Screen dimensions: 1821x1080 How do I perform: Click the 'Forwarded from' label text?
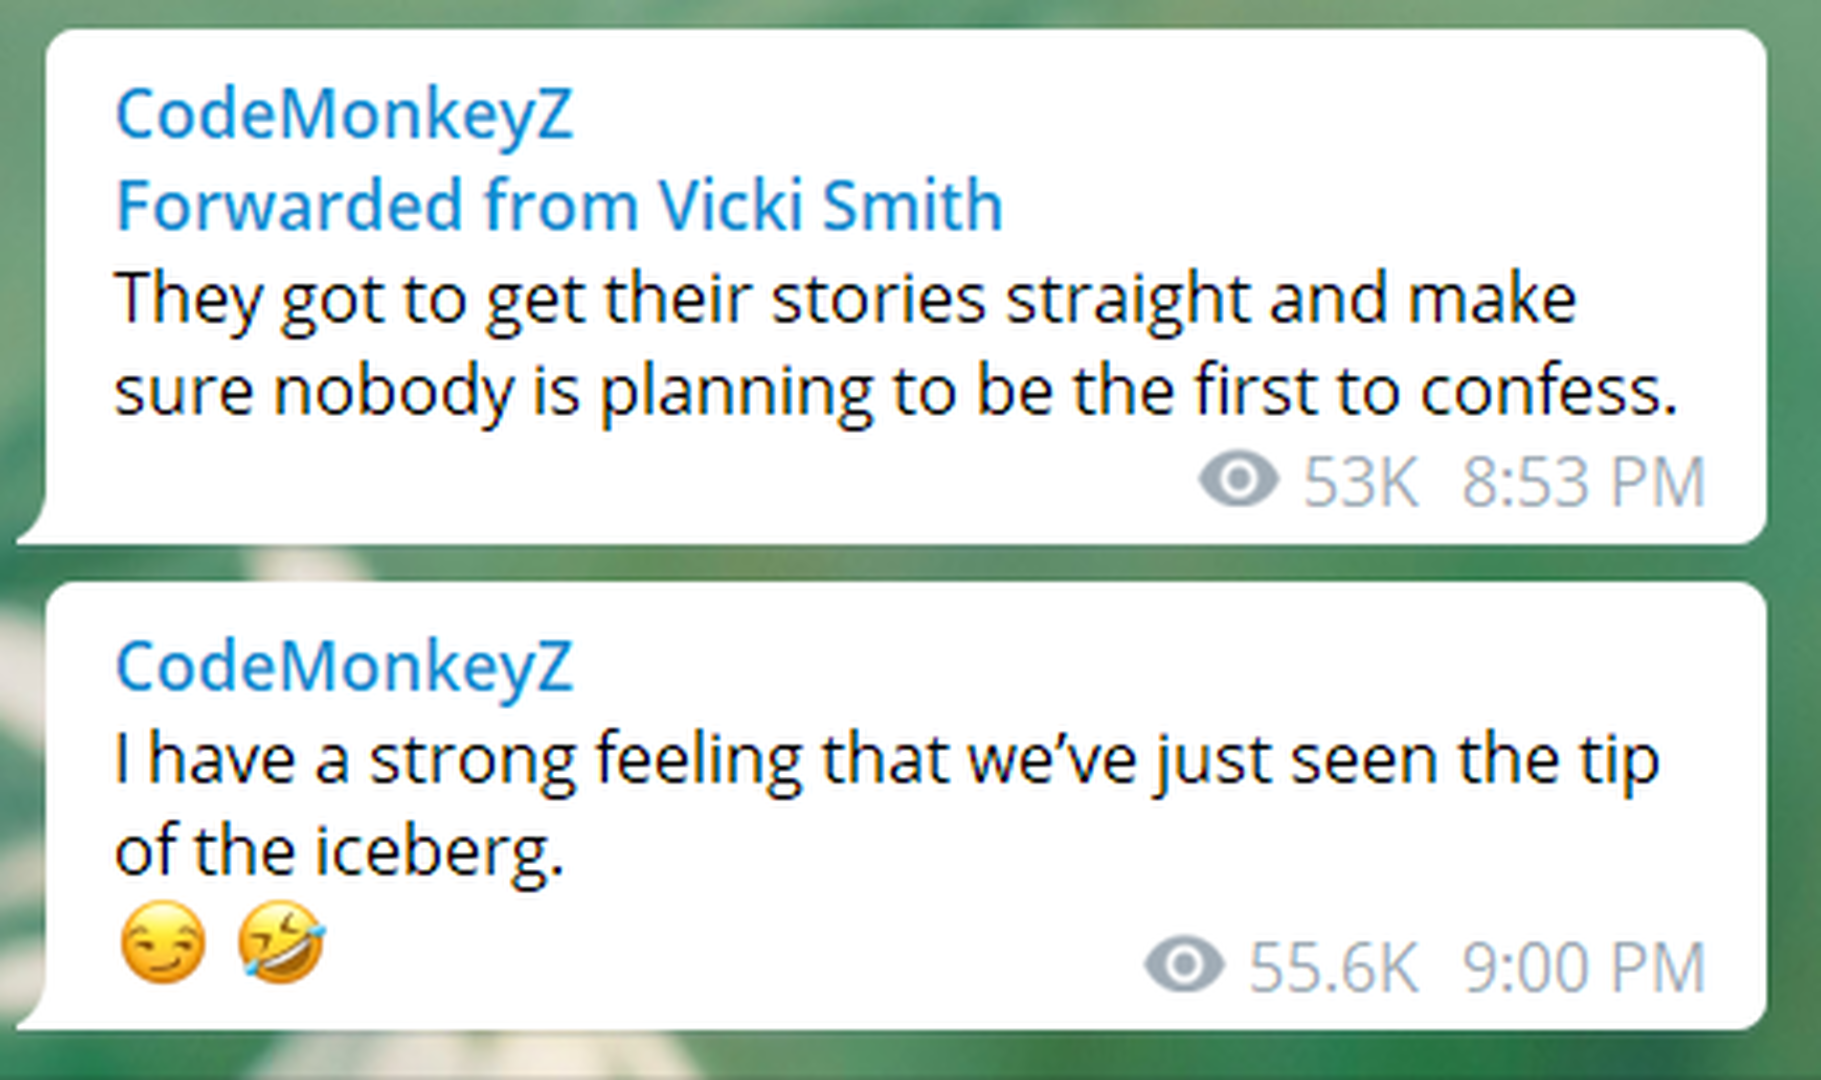(377, 206)
